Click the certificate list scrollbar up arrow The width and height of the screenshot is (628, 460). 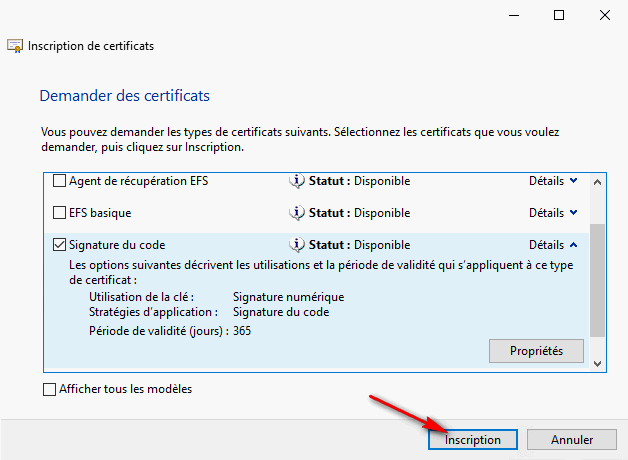tap(597, 181)
